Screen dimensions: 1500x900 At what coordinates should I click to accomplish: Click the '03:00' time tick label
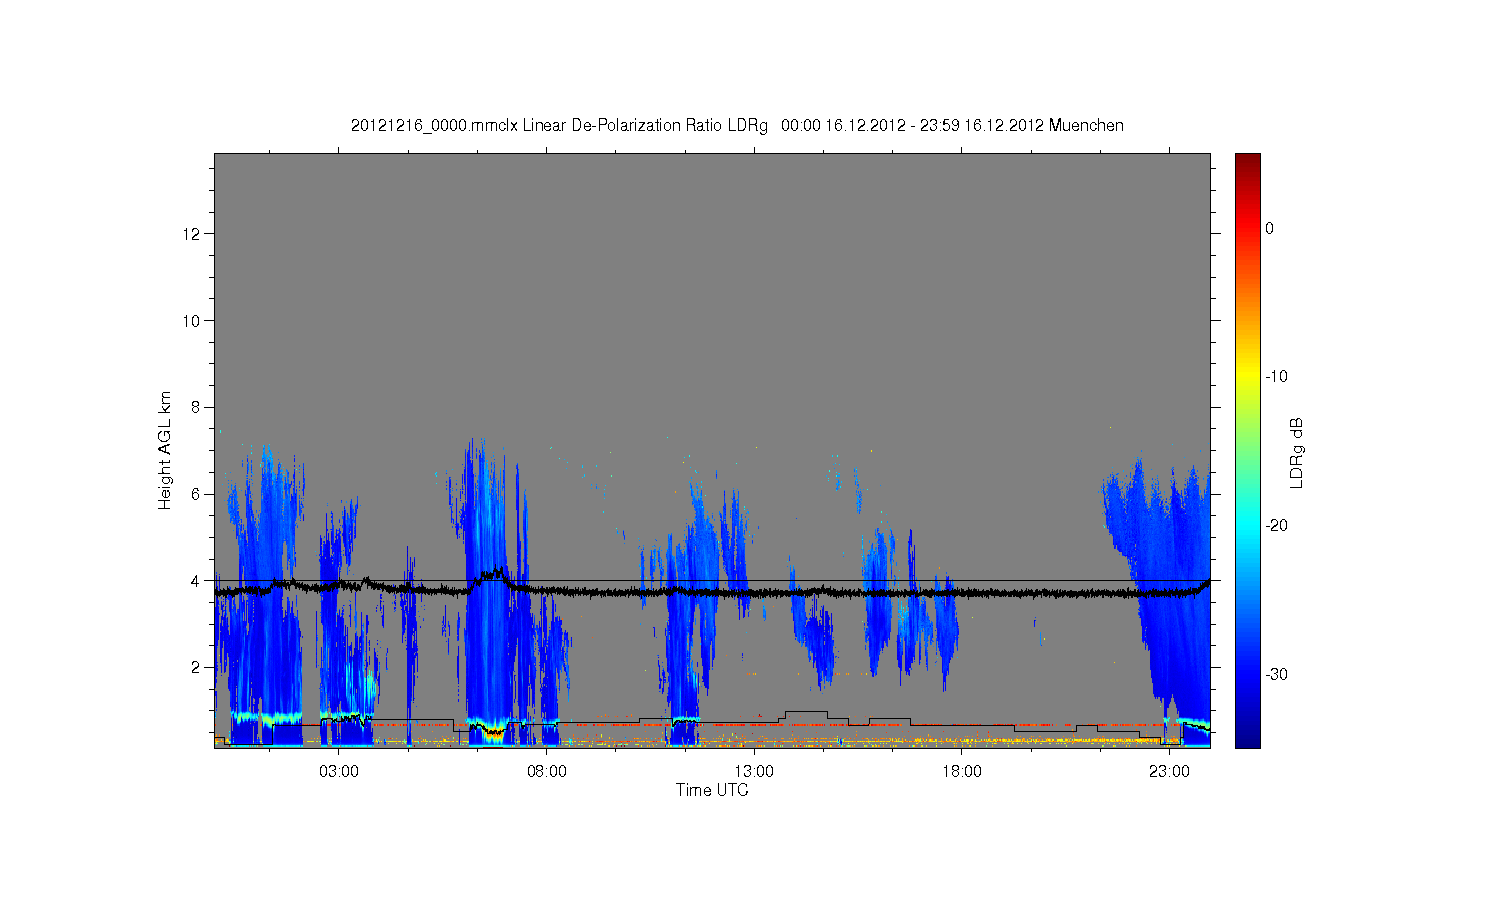coord(339,772)
